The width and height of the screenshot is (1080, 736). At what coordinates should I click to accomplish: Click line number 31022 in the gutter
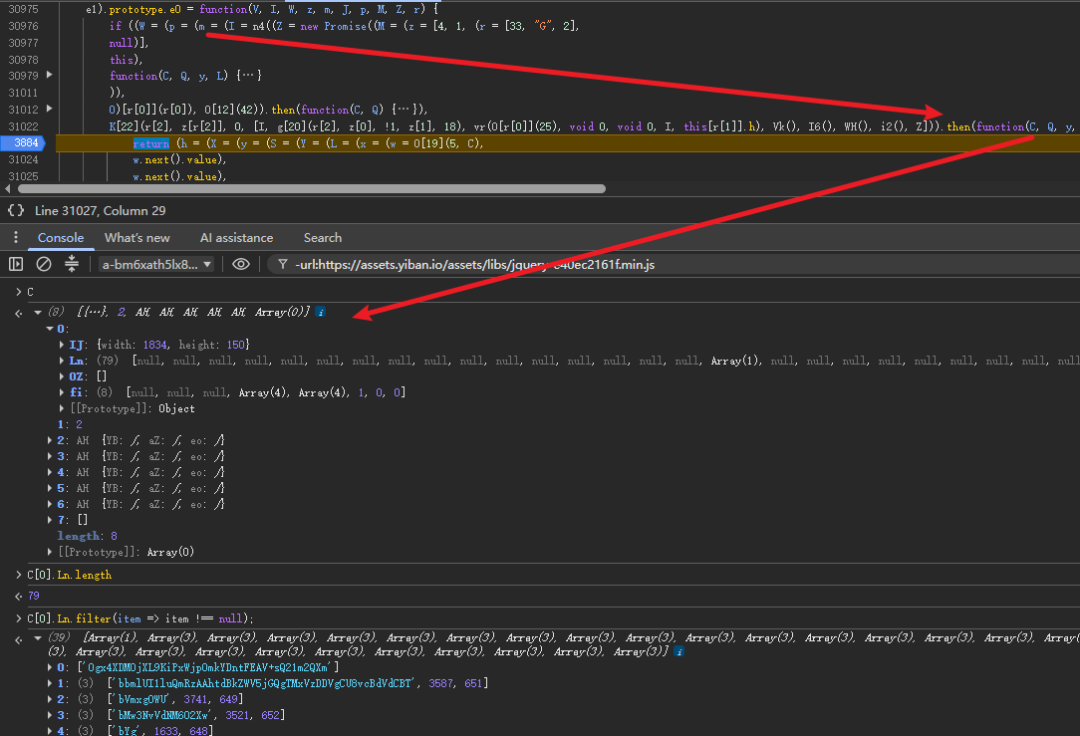tap(23, 127)
